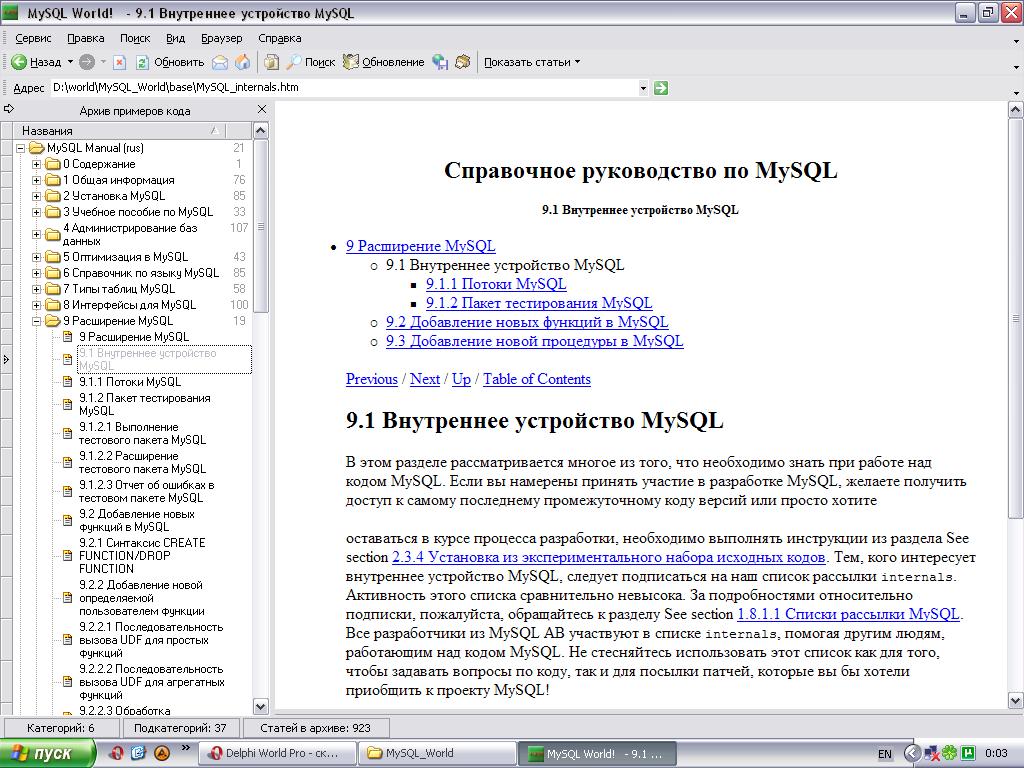Expand the 2 Установка MySQL folder

coord(37,196)
